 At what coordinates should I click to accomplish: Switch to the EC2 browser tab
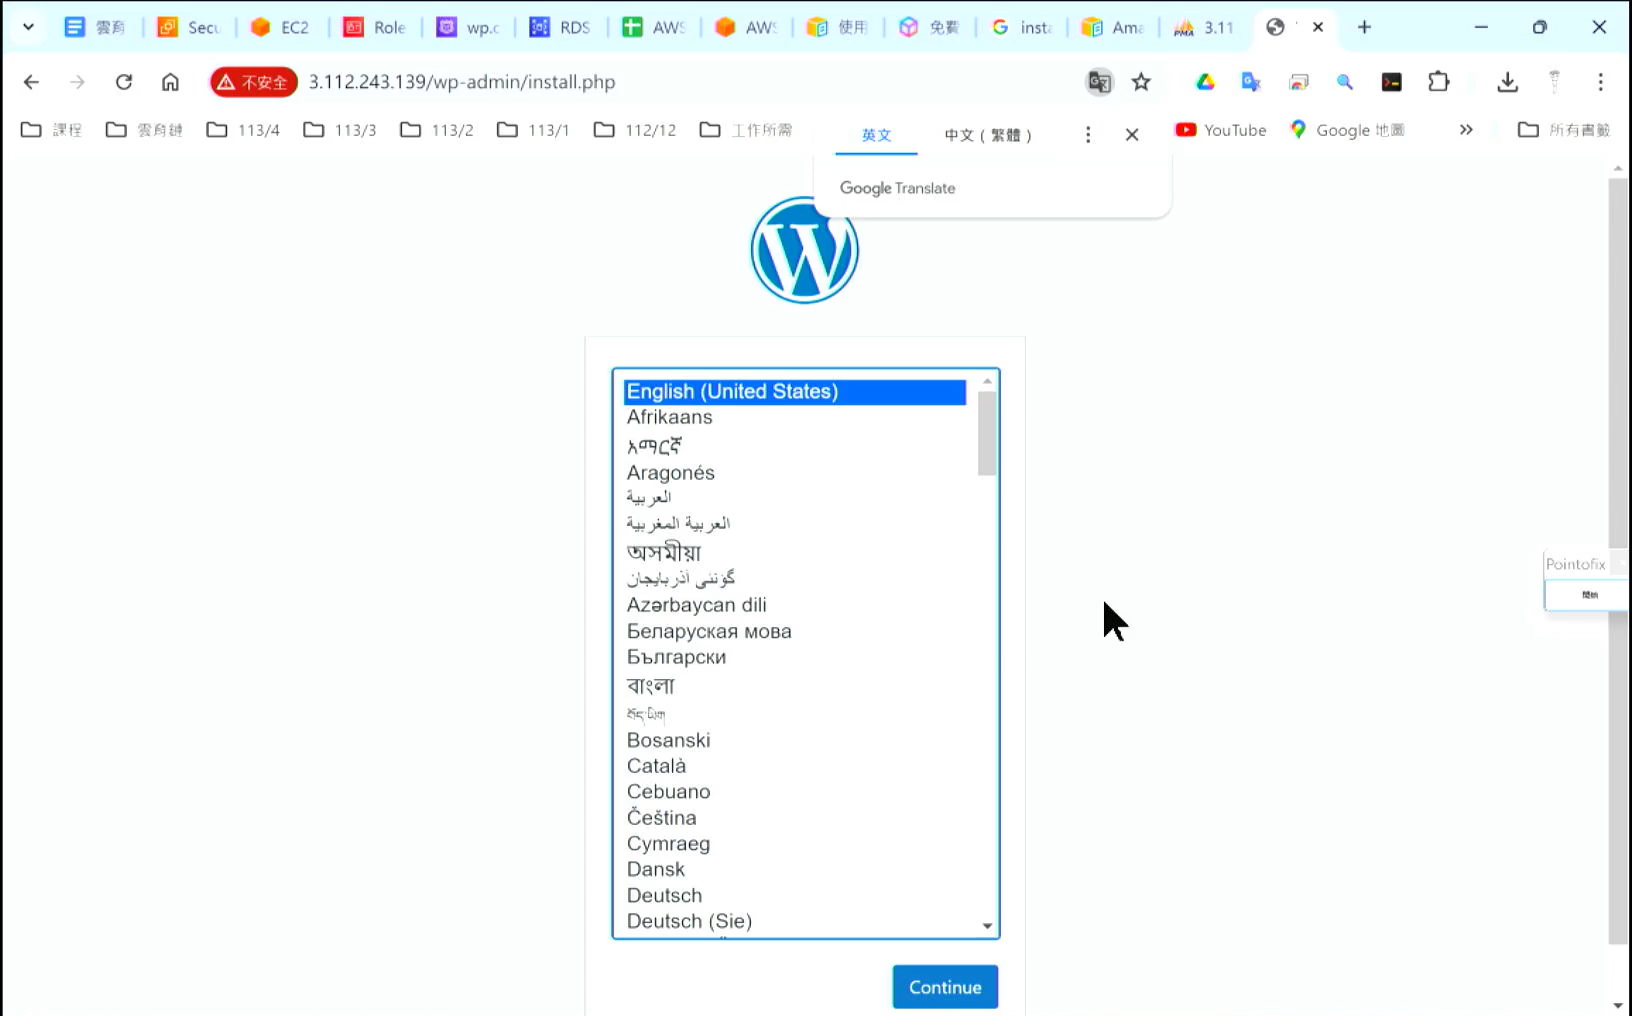pos(280,27)
